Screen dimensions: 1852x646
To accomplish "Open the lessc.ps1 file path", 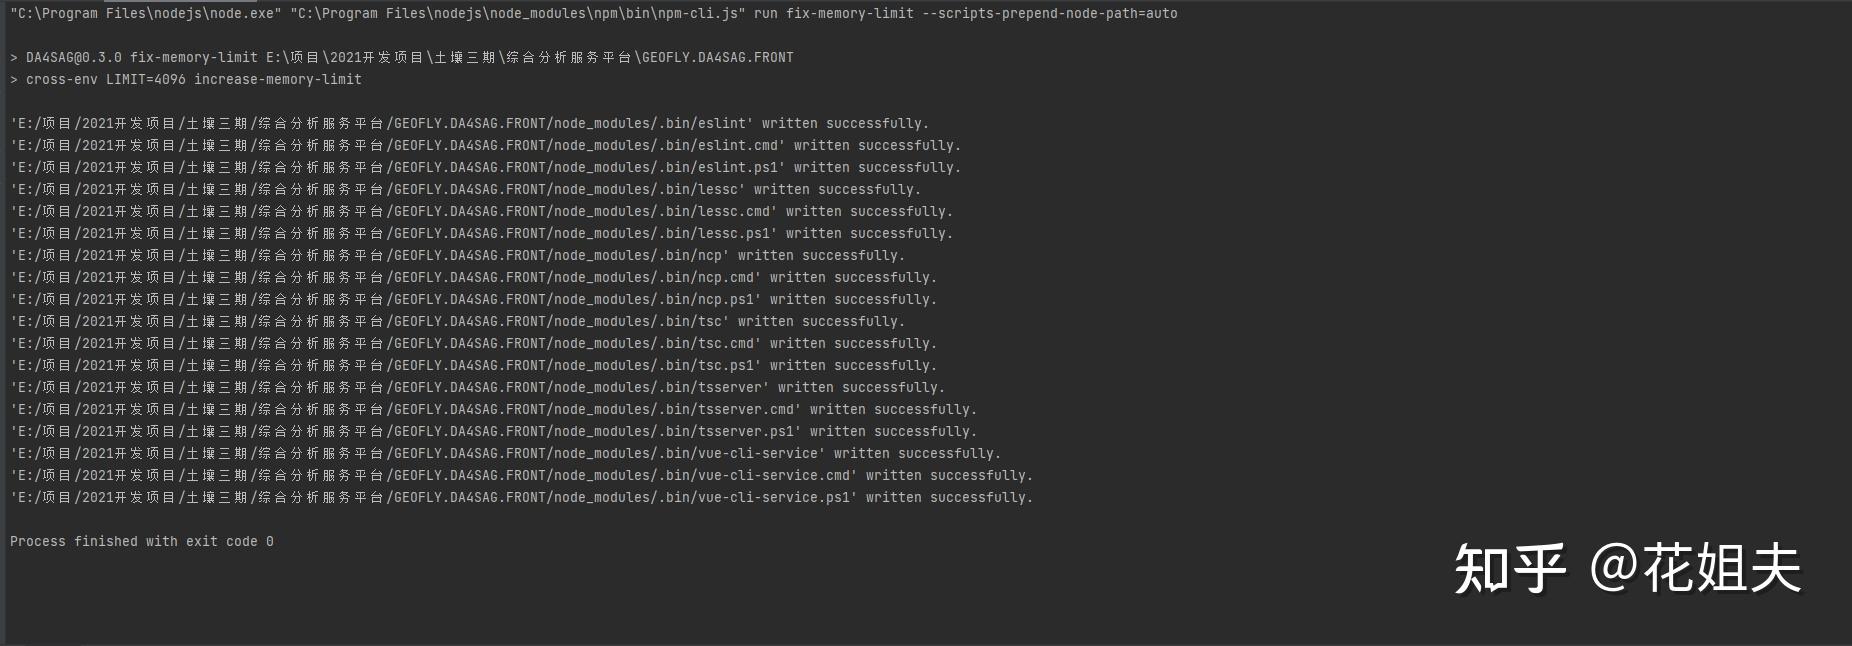I will coord(394,234).
